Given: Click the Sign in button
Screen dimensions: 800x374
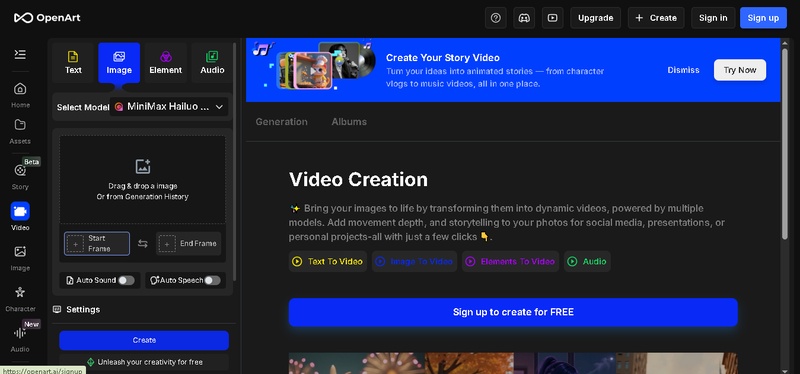Looking at the screenshot, I should [713, 18].
